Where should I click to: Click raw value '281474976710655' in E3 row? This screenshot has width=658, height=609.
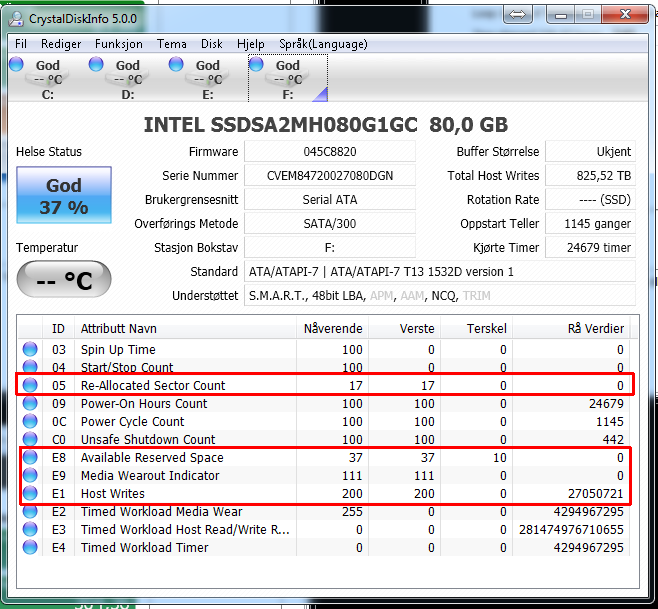571,530
